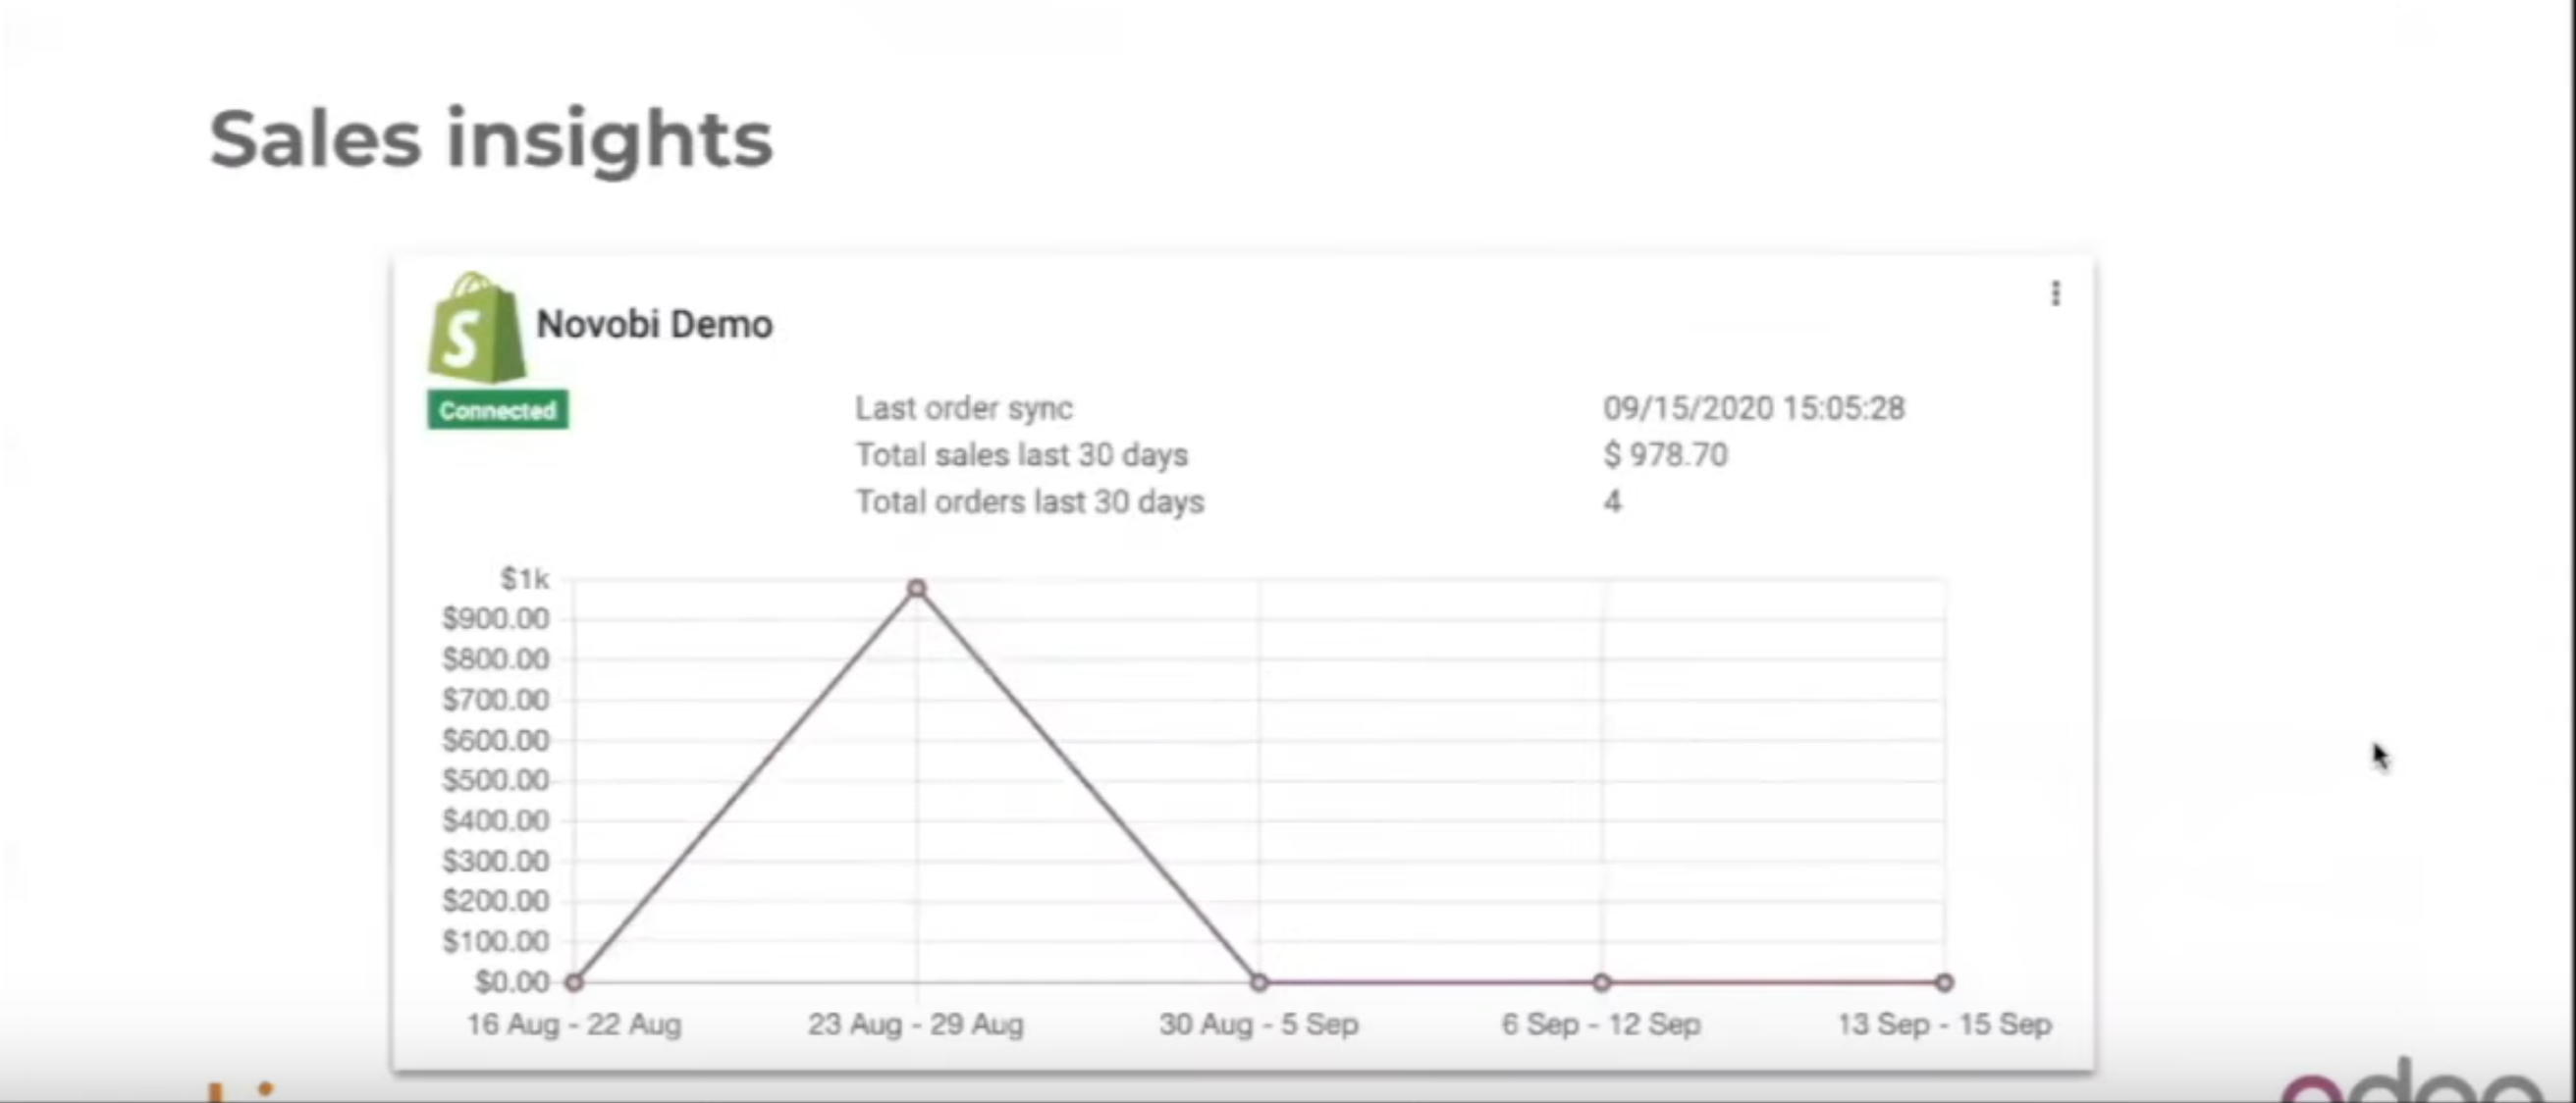
Task: Click the $1k y-axis label
Action: tap(524, 578)
